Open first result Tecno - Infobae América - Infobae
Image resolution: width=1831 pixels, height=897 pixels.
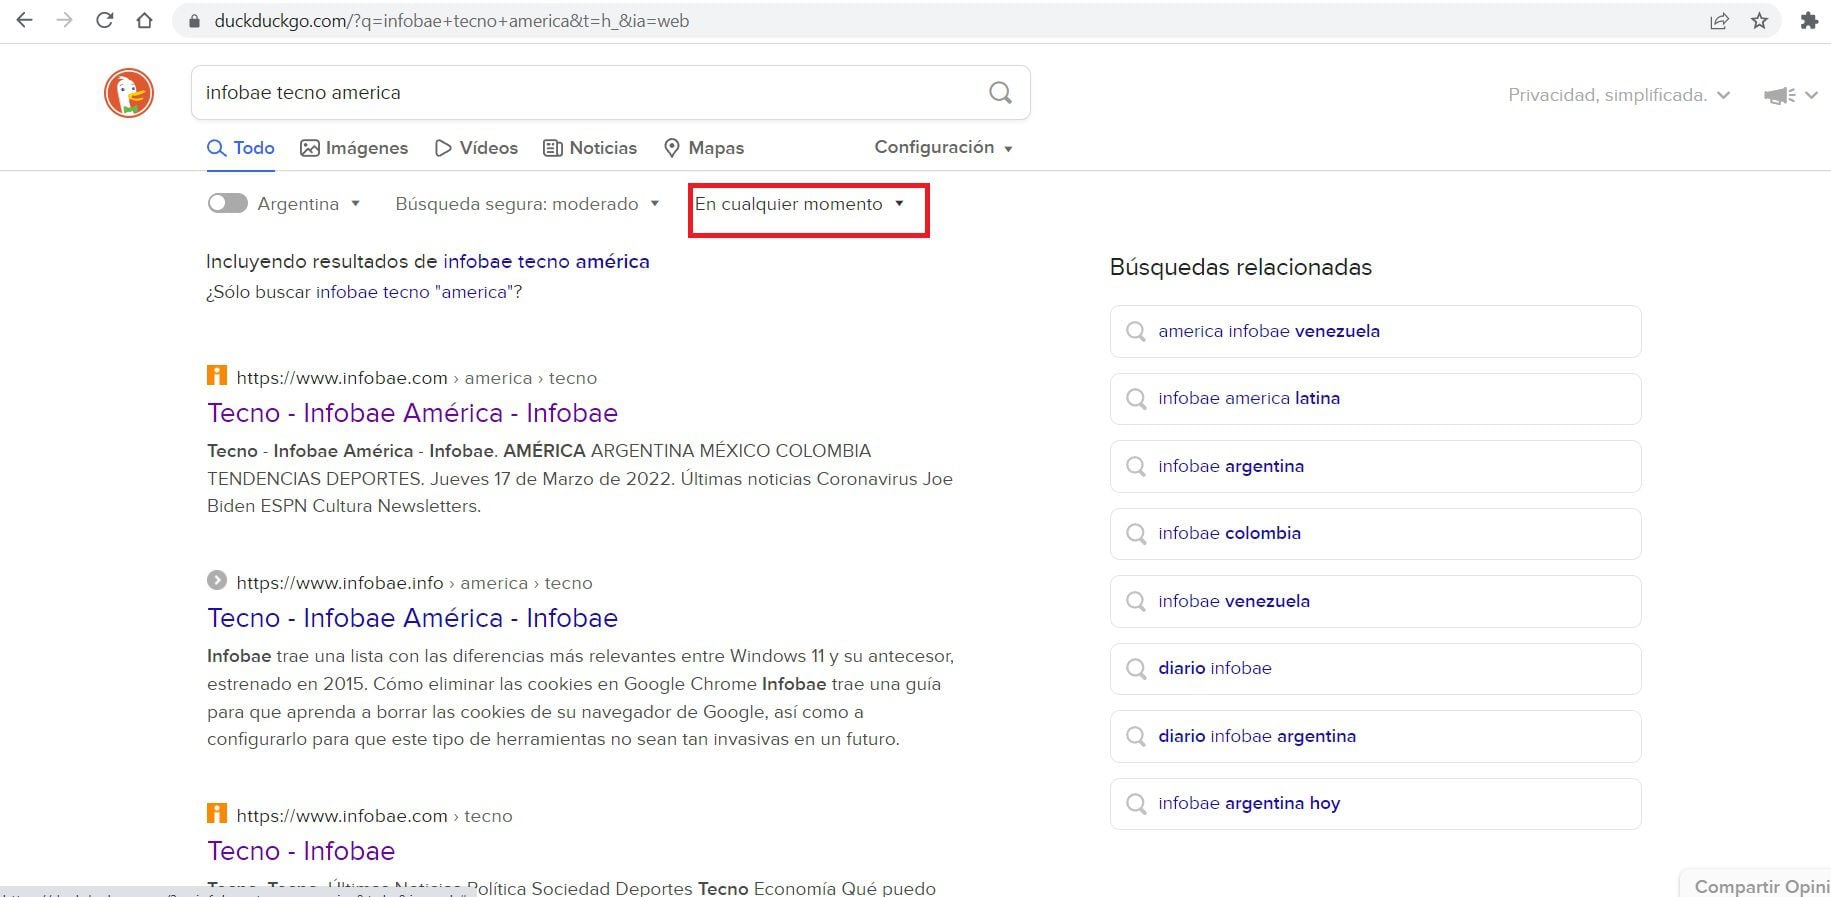[412, 413]
